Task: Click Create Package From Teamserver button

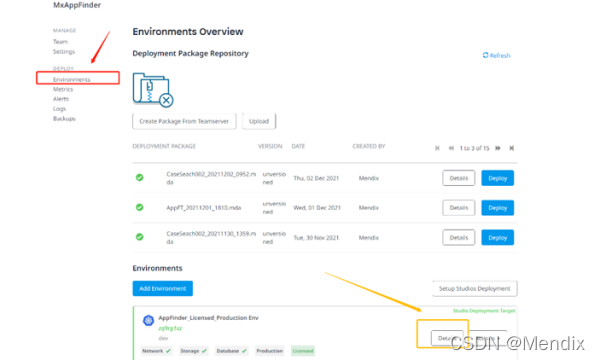Action: click(184, 121)
